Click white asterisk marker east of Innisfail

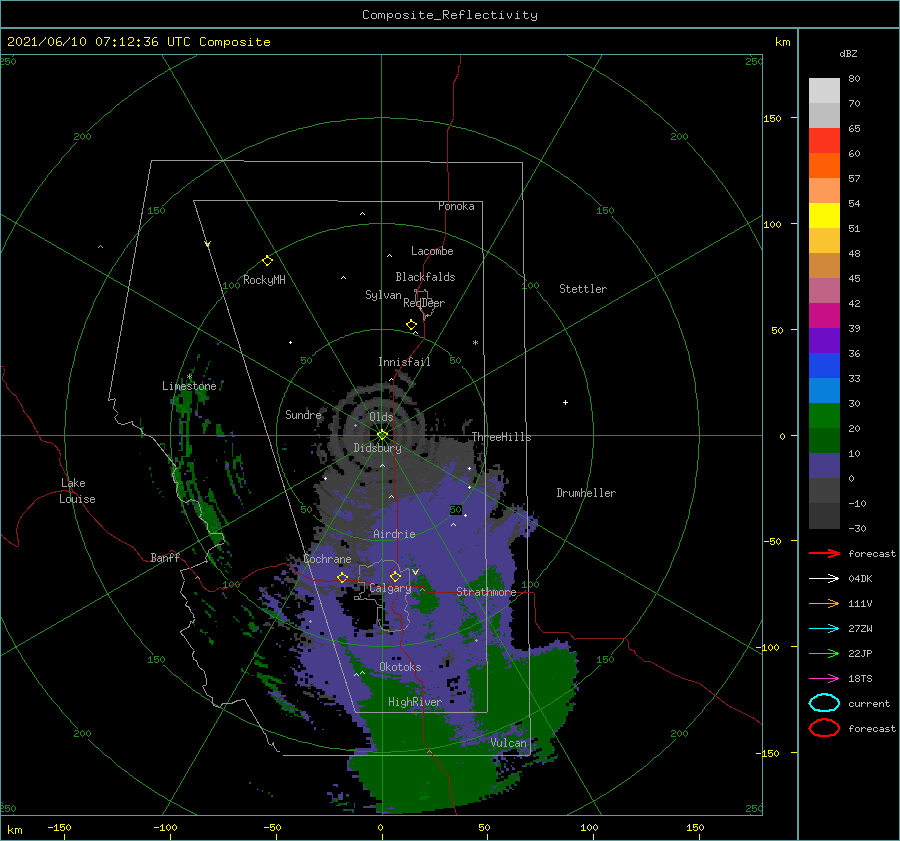(475, 343)
